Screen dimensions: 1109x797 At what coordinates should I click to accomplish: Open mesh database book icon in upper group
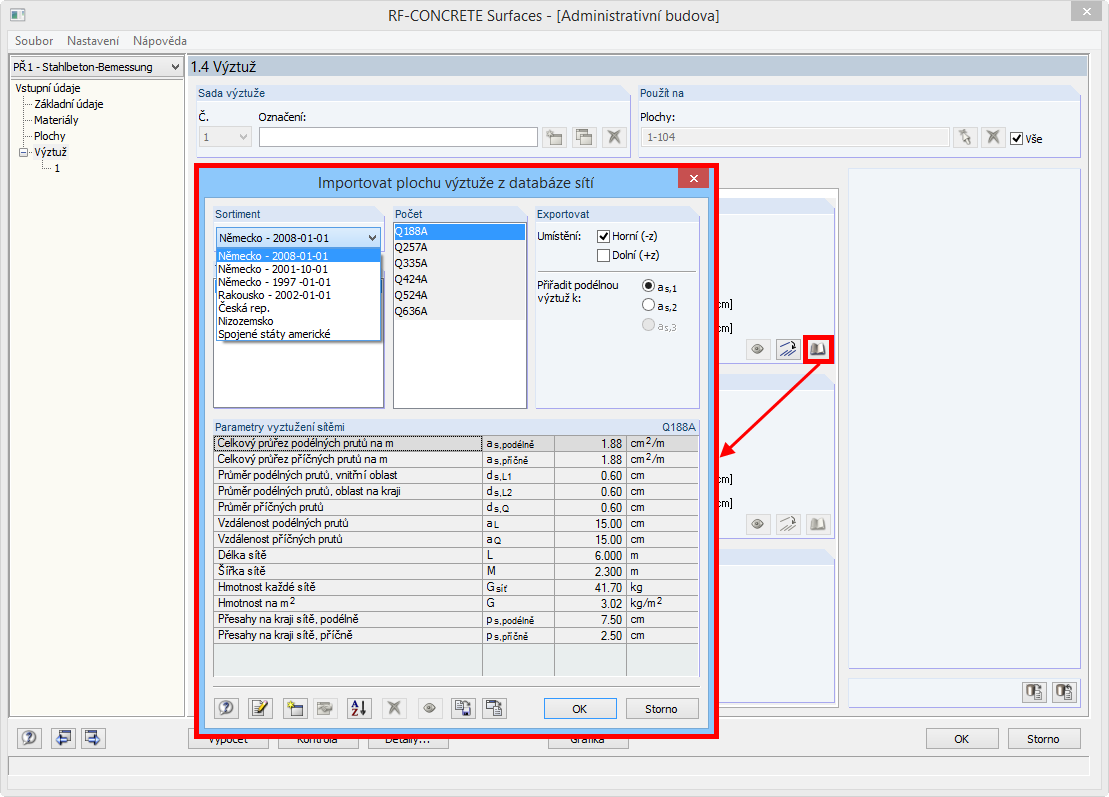(x=818, y=349)
